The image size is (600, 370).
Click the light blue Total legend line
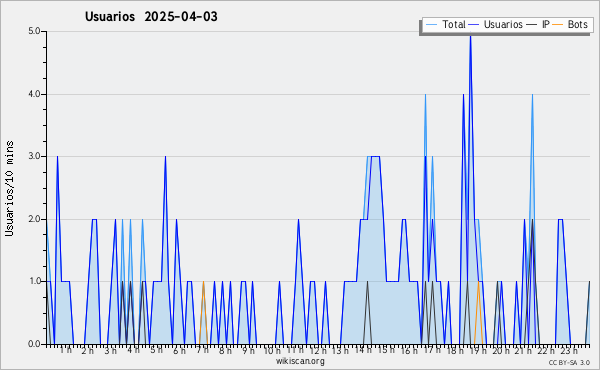pyautogui.click(x=431, y=24)
